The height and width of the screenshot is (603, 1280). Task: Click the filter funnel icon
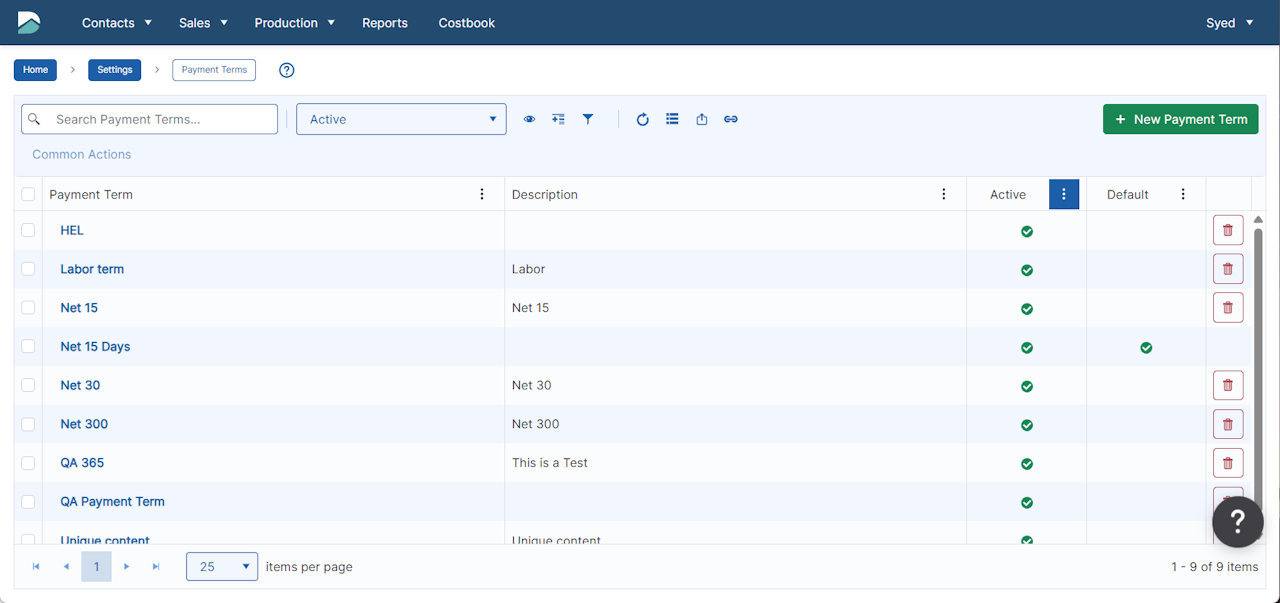pyautogui.click(x=588, y=119)
